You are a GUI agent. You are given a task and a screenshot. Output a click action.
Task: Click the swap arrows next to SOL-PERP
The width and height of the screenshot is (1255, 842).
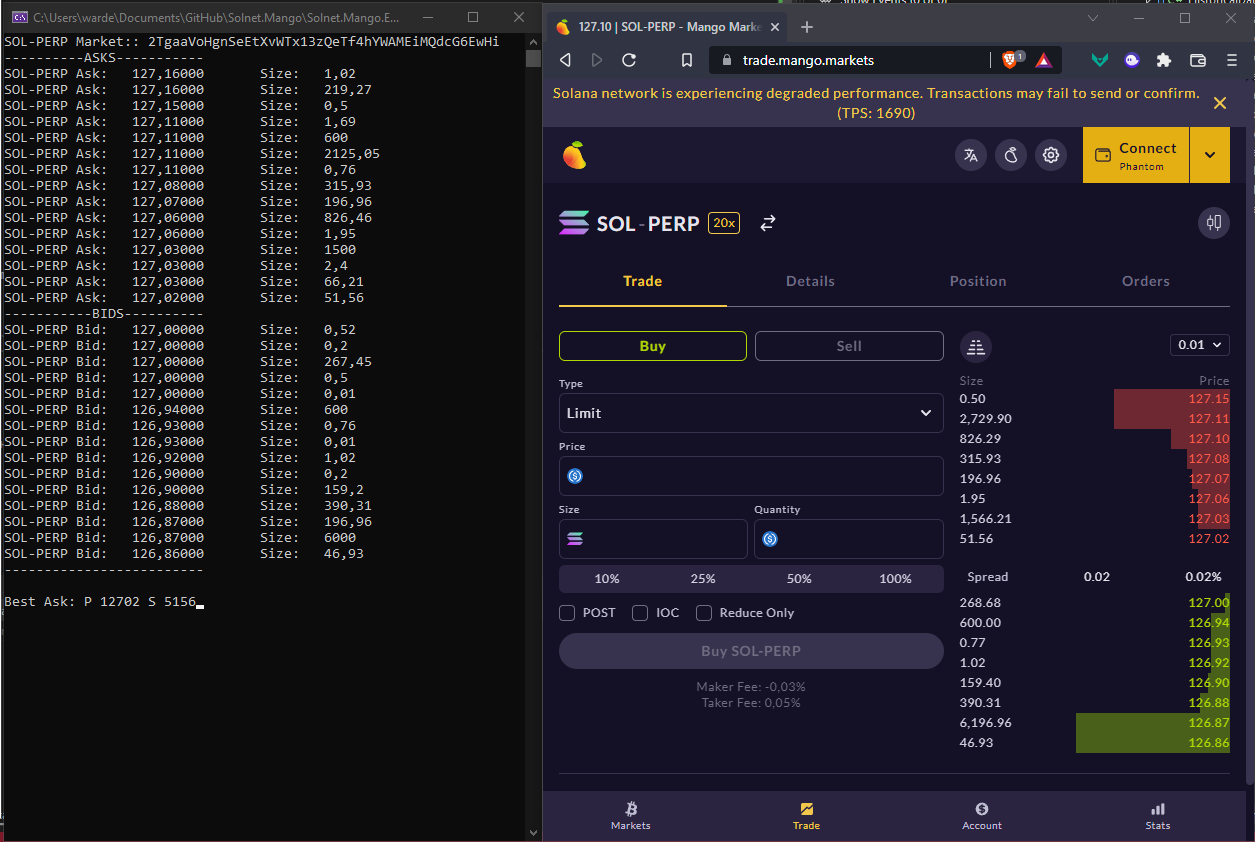click(767, 223)
